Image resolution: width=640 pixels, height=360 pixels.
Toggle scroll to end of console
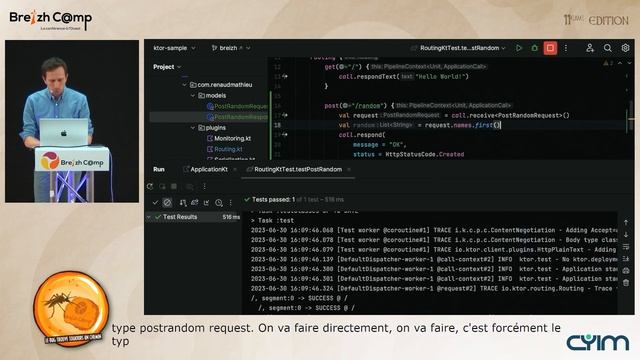tap(626, 258)
